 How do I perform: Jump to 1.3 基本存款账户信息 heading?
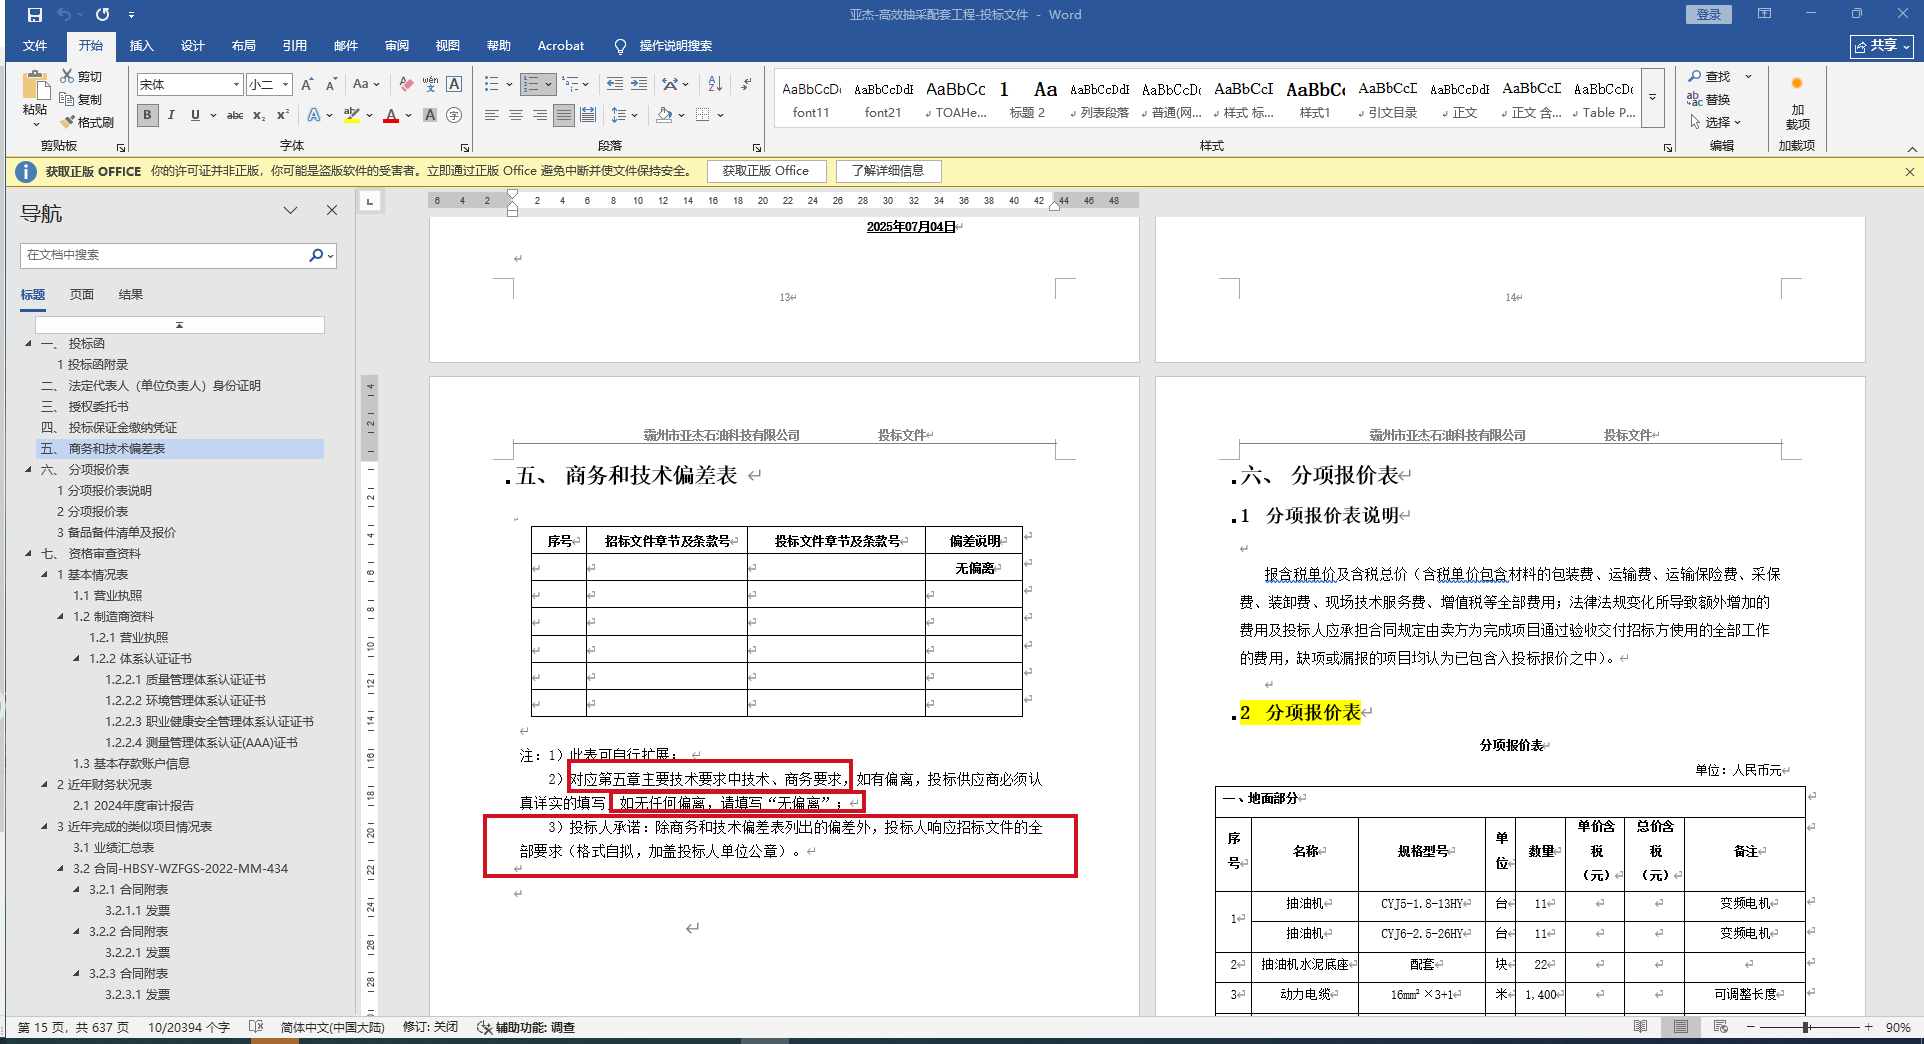(132, 763)
